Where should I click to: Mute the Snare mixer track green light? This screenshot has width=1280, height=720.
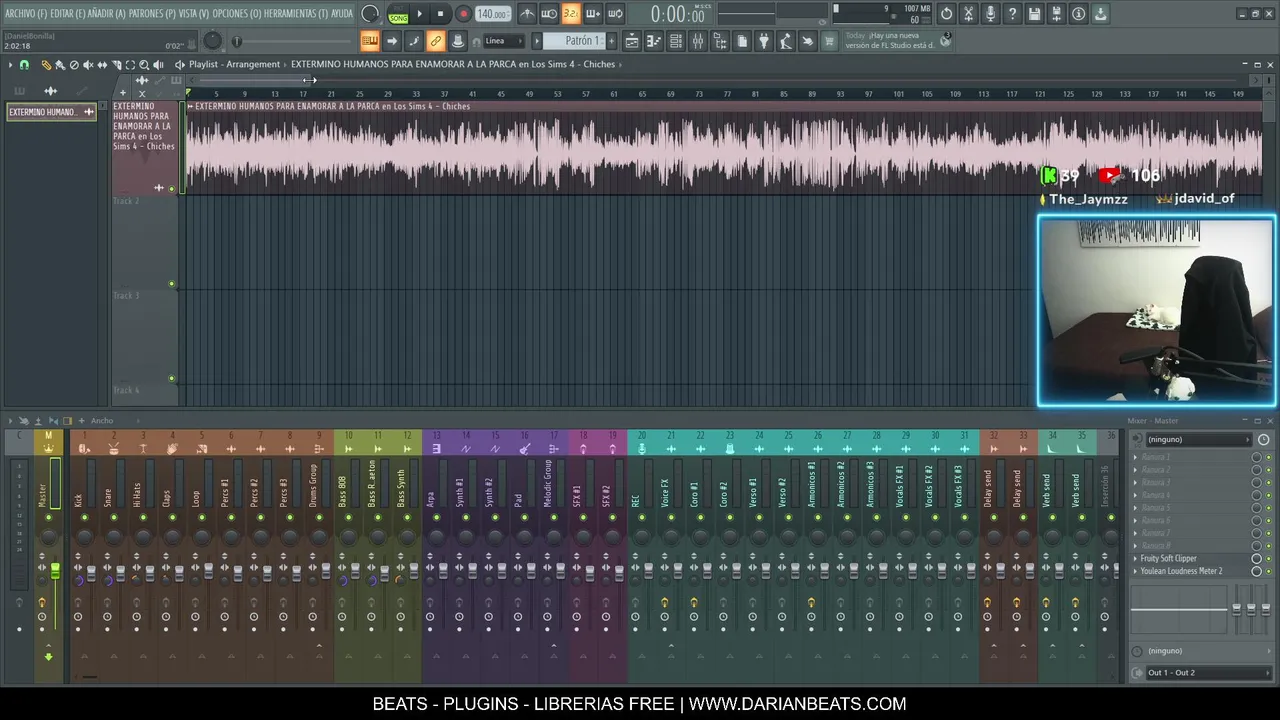(114, 517)
